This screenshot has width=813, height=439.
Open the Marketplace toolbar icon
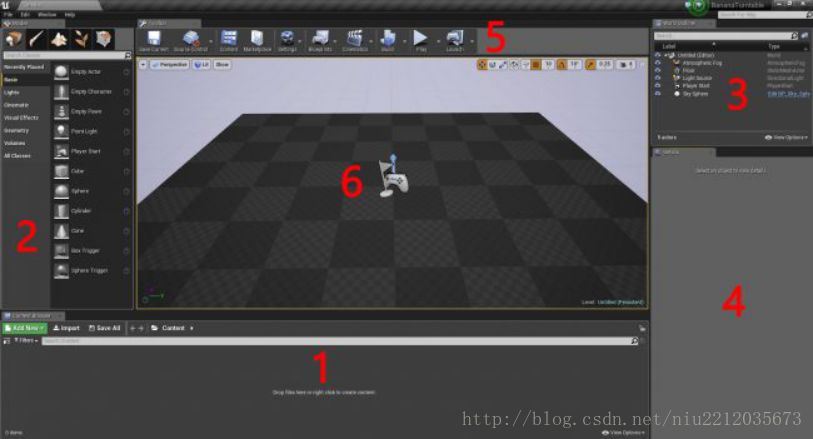(257, 41)
